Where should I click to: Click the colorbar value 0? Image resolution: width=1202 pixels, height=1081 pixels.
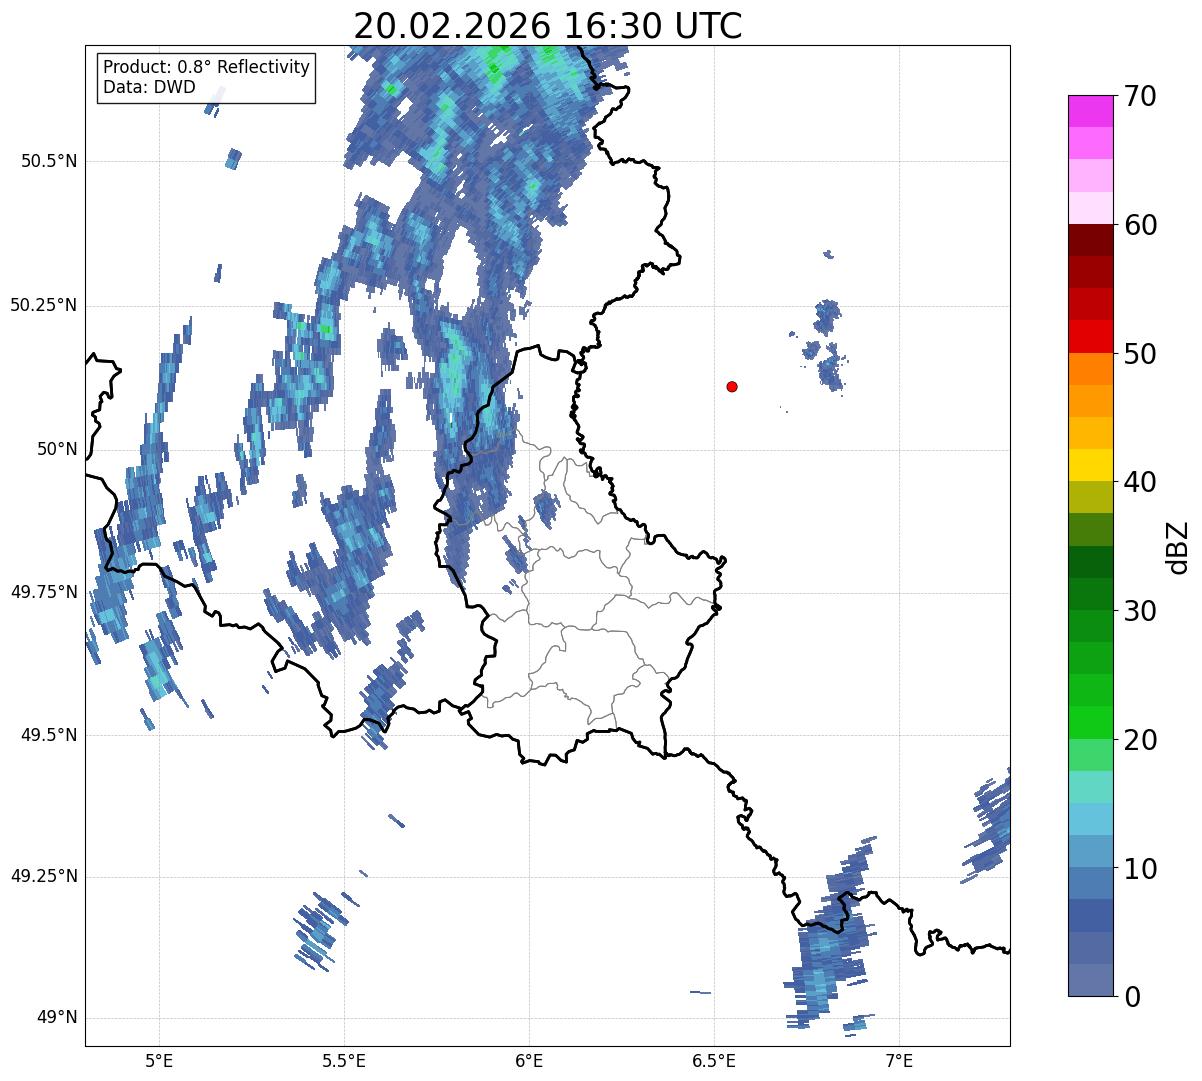tap(1132, 997)
